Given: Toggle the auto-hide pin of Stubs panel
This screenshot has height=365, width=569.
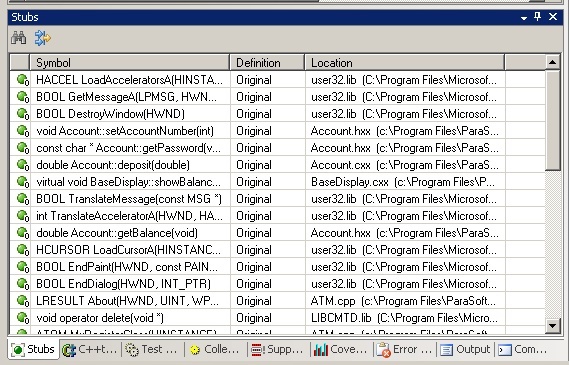Looking at the screenshot, I should pos(538,16).
